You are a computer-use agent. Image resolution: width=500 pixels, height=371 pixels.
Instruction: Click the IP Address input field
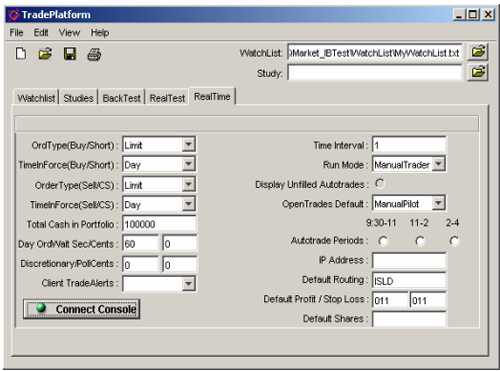pyautogui.click(x=409, y=260)
